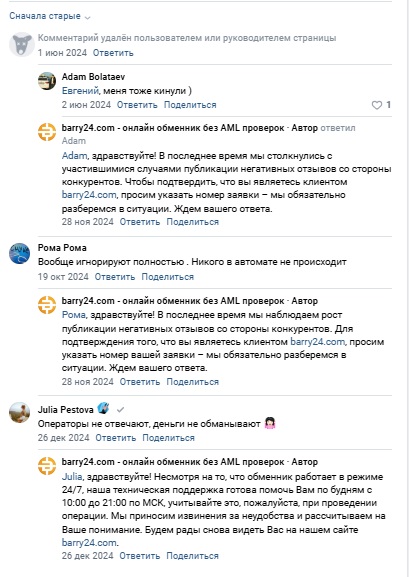Image resolution: width=409 pixels, height=577 pixels.
Task: Click the deleted-comment placeholder dog avatar
Action: pyautogui.click(x=21, y=45)
